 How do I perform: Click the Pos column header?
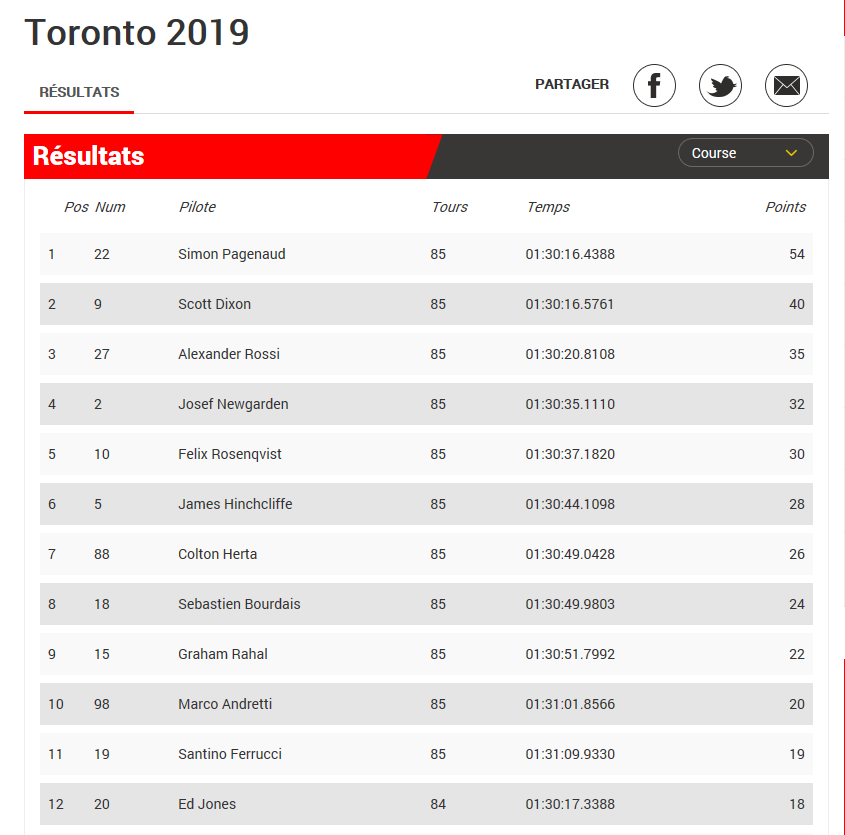point(76,207)
